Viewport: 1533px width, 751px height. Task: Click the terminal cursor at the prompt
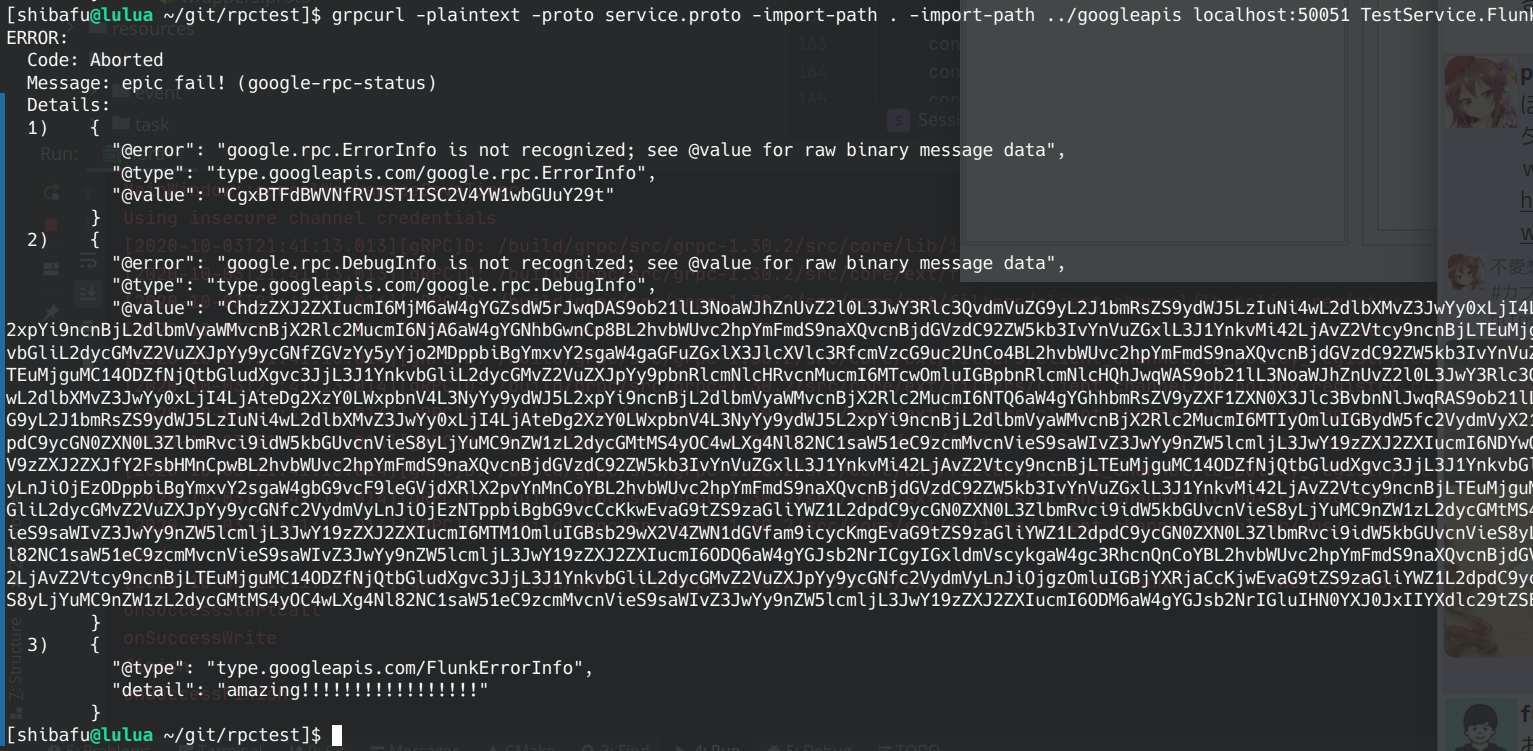tap(337, 736)
